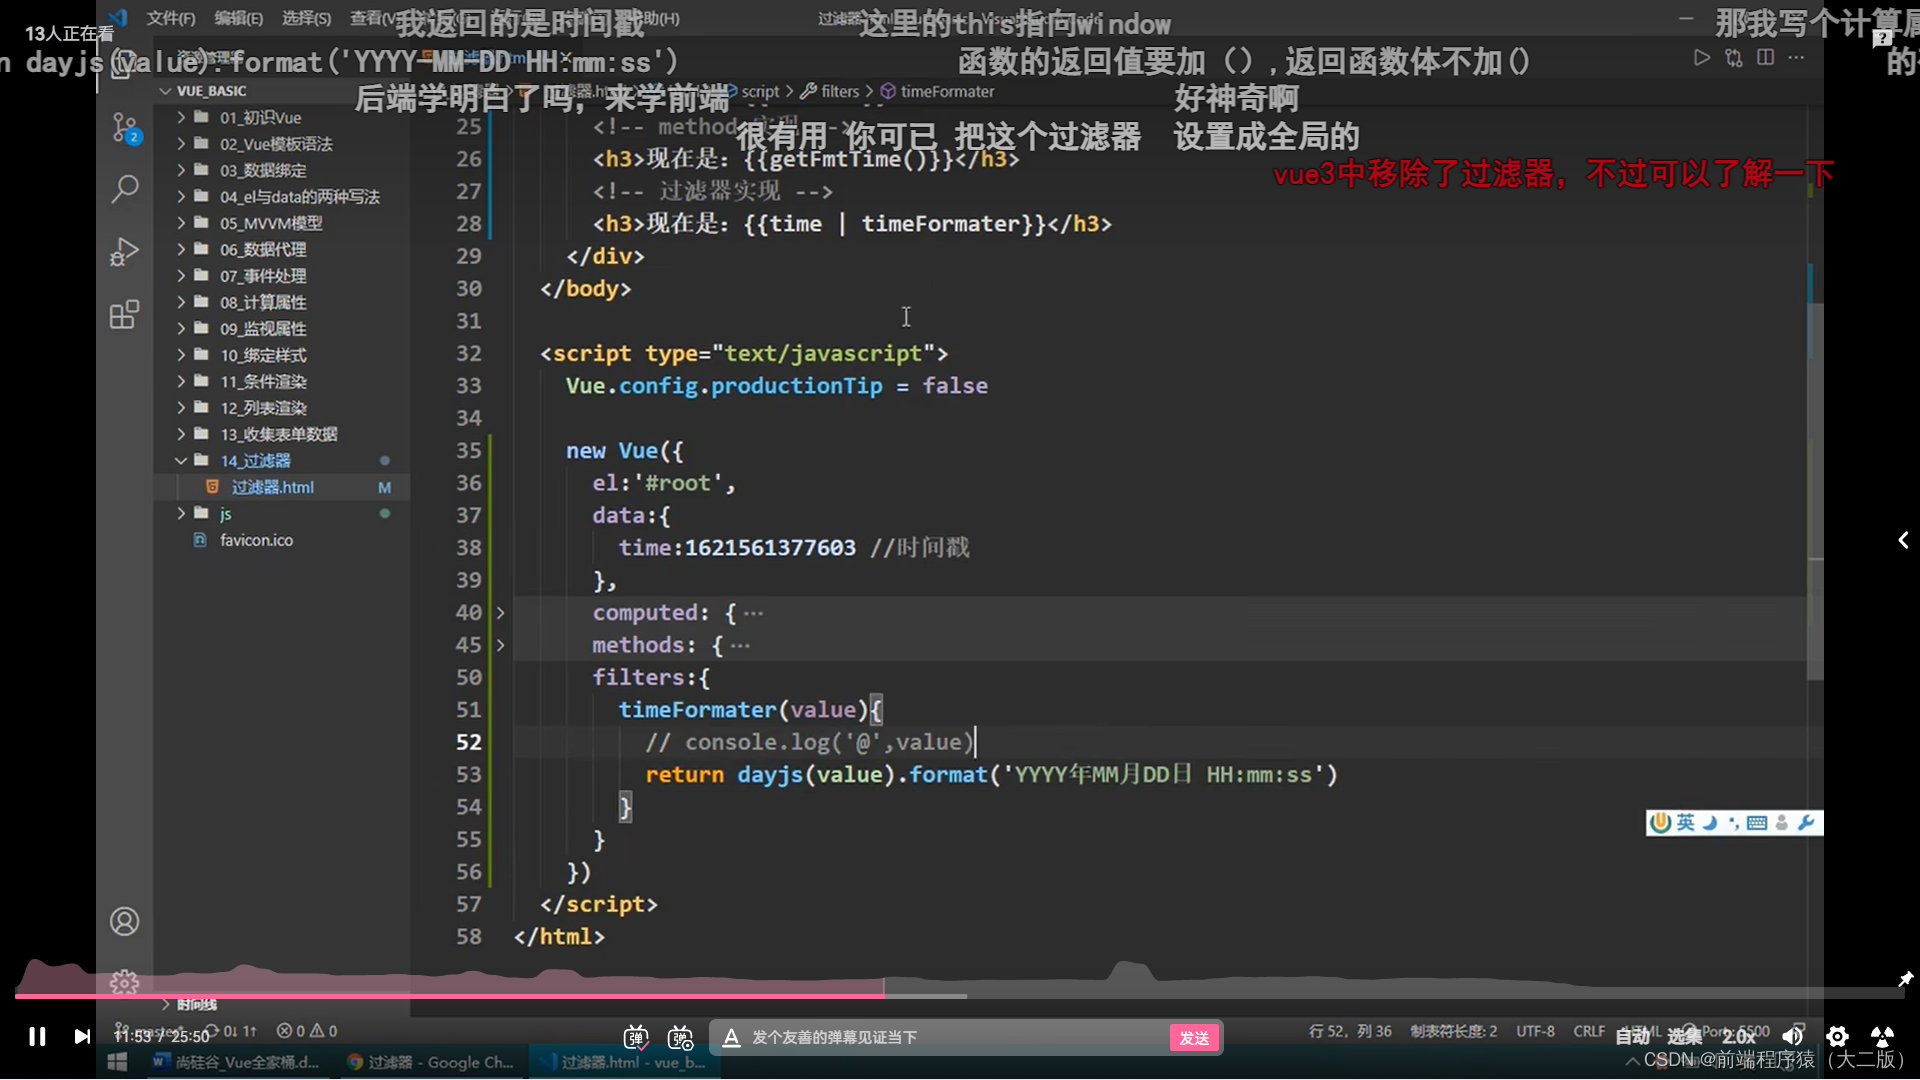Open the 2.0x playback speed menu
The height and width of the screenshot is (1080, 1920).
(1739, 1036)
